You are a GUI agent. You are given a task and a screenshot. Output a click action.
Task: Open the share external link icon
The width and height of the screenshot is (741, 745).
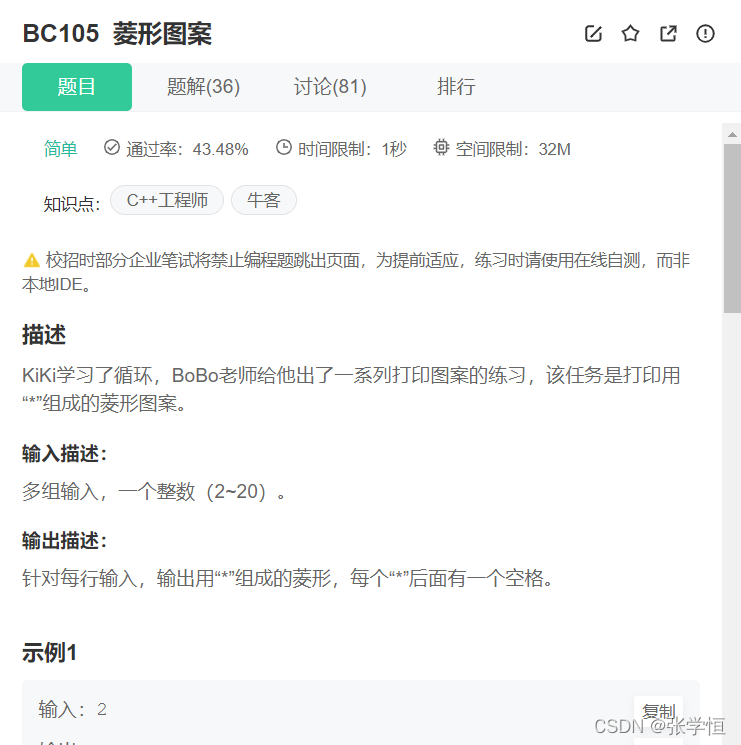pos(668,34)
